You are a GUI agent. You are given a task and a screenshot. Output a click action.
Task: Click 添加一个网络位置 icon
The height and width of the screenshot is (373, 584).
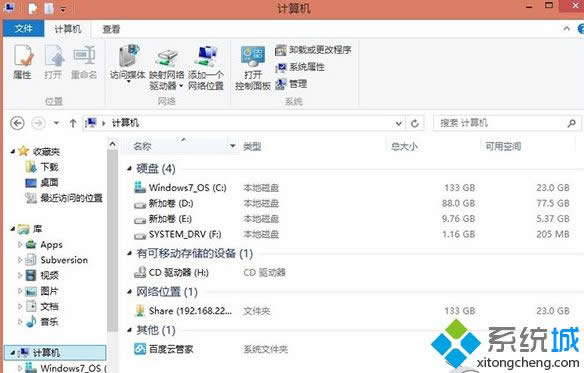pyautogui.click(x=206, y=69)
